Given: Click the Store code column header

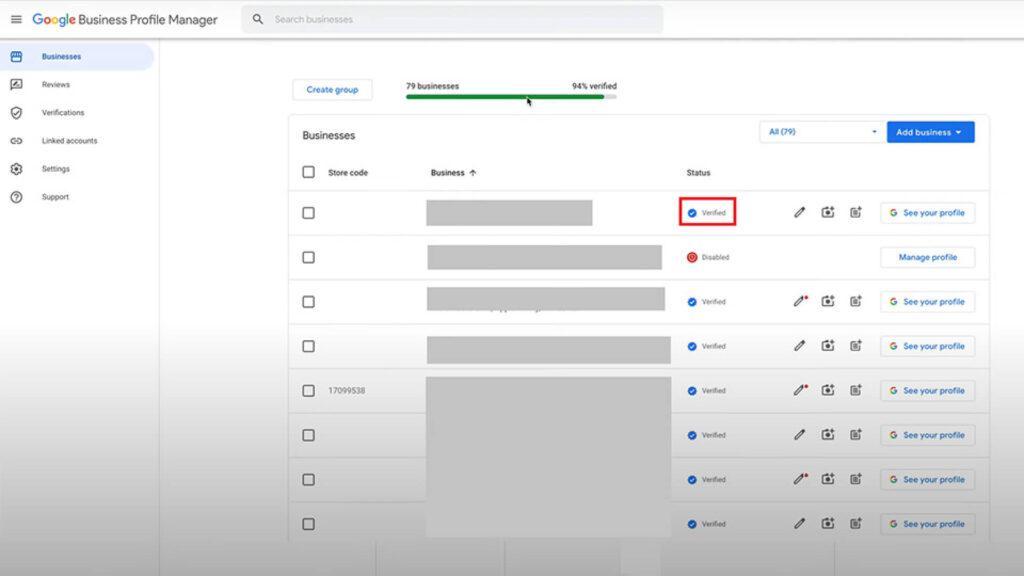Looking at the screenshot, I should (x=348, y=172).
